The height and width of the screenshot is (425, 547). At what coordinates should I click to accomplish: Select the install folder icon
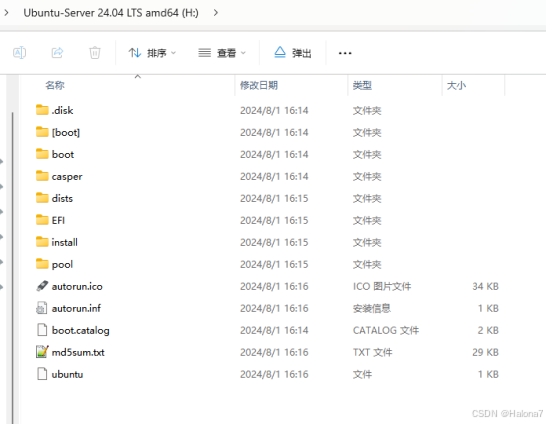tap(42, 242)
